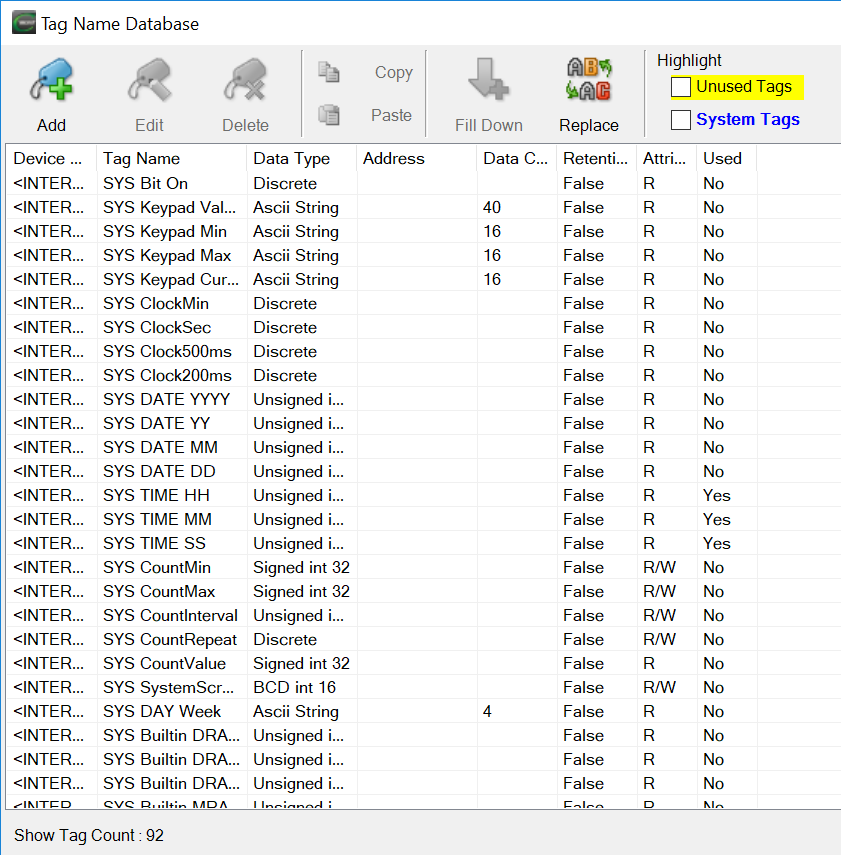The height and width of the screenshot is (855, 841).
Task: Sort by the Data Type column header
Action: [x=290, y=158]
